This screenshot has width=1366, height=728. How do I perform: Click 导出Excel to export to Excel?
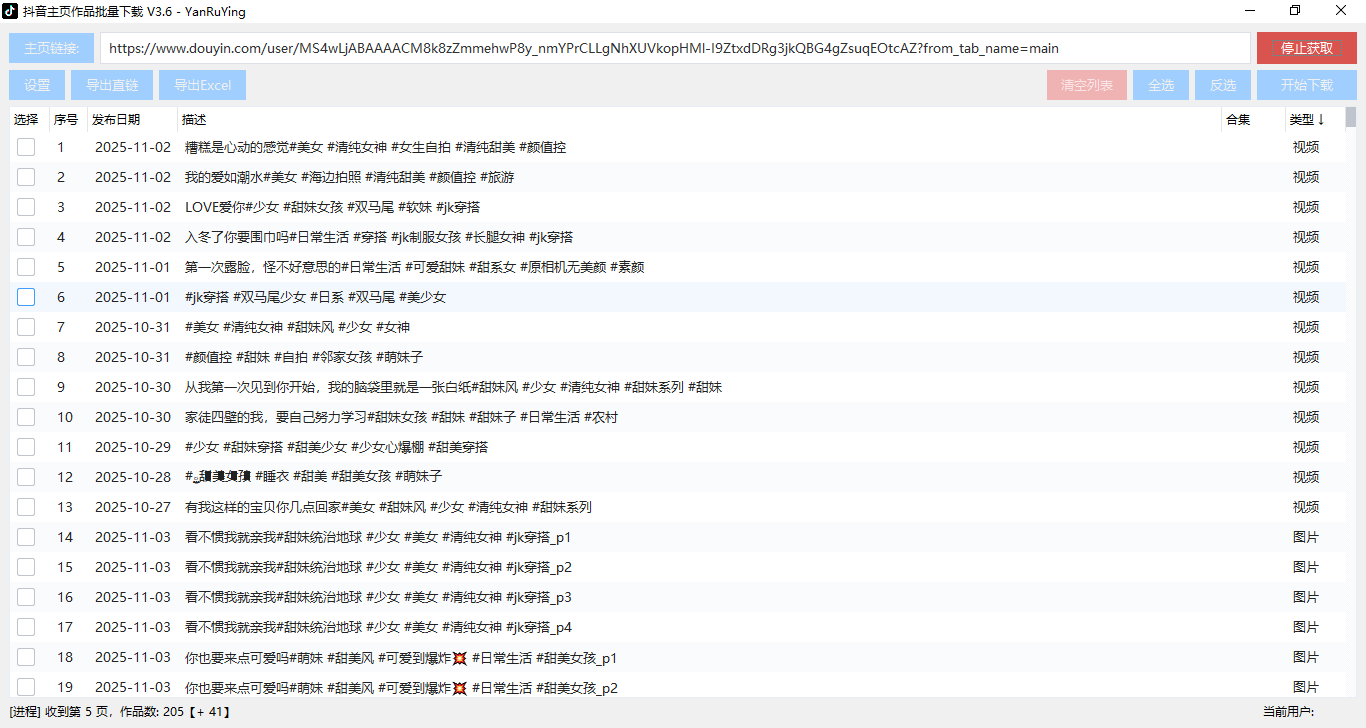click(202, 85)
